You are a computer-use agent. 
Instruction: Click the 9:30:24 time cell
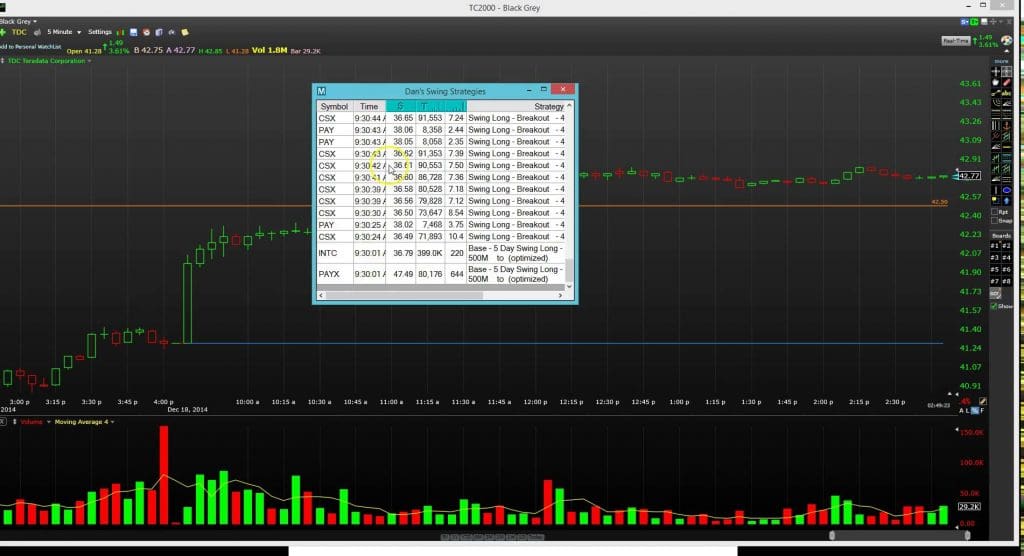tap(370, 237)
